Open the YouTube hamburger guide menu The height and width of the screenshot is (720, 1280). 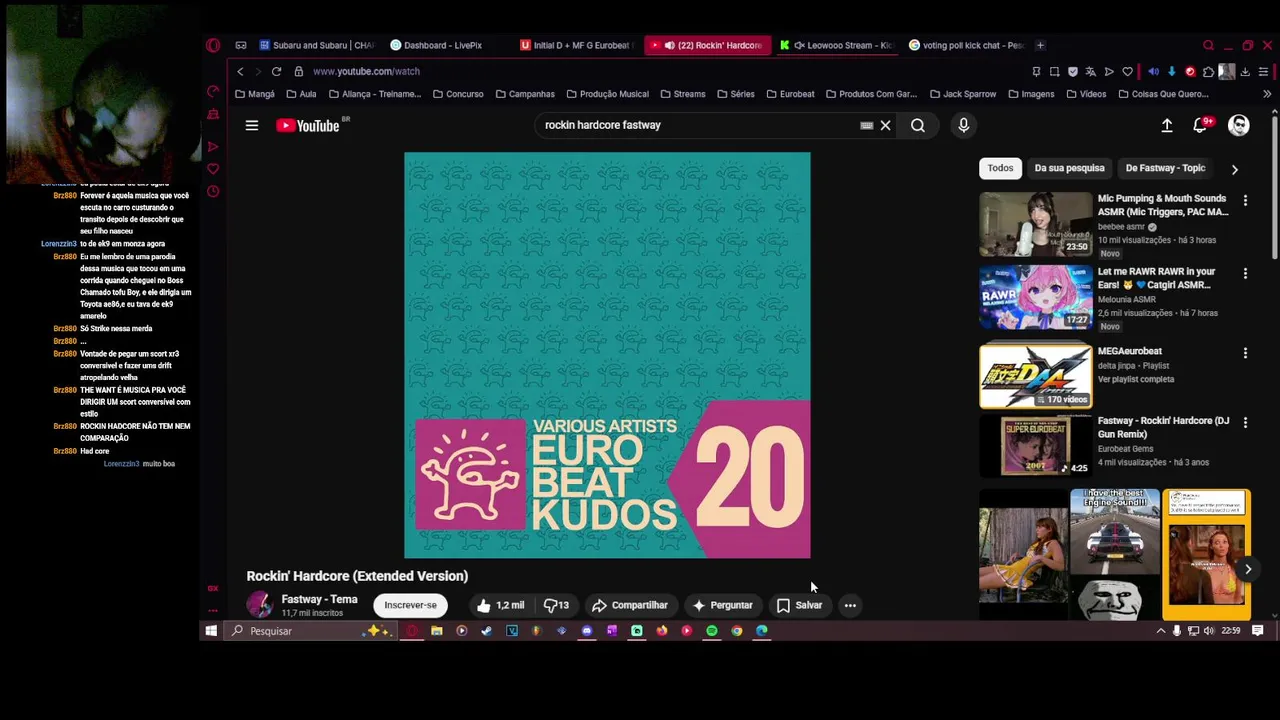click(x=252, y=125)
